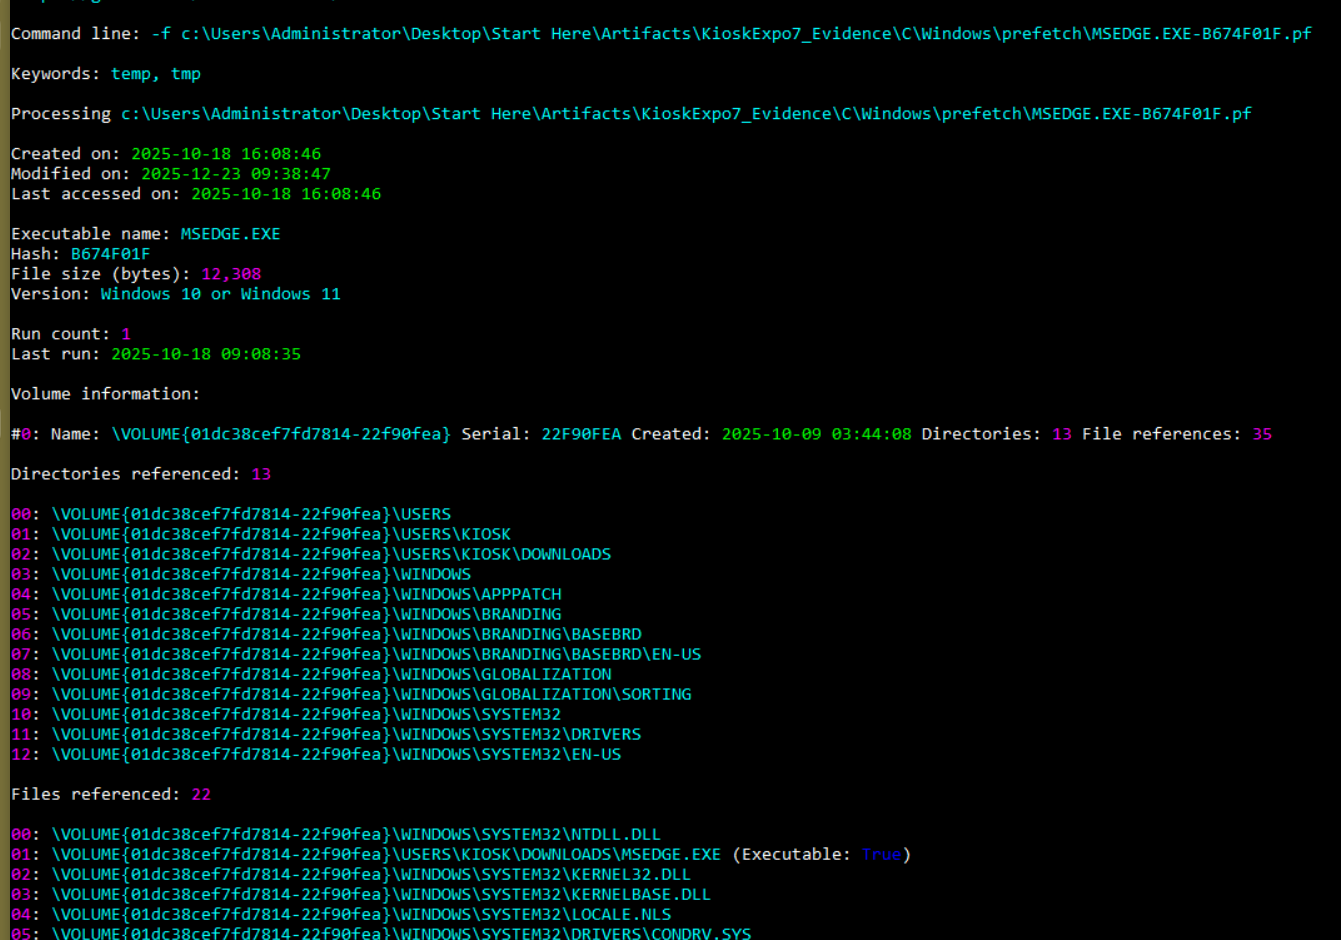Image resolution: width=1341 pixels, height=940 pixels.
Task: Select the Executable name value MSEDGE.EXE
Action: coord(231,234)
